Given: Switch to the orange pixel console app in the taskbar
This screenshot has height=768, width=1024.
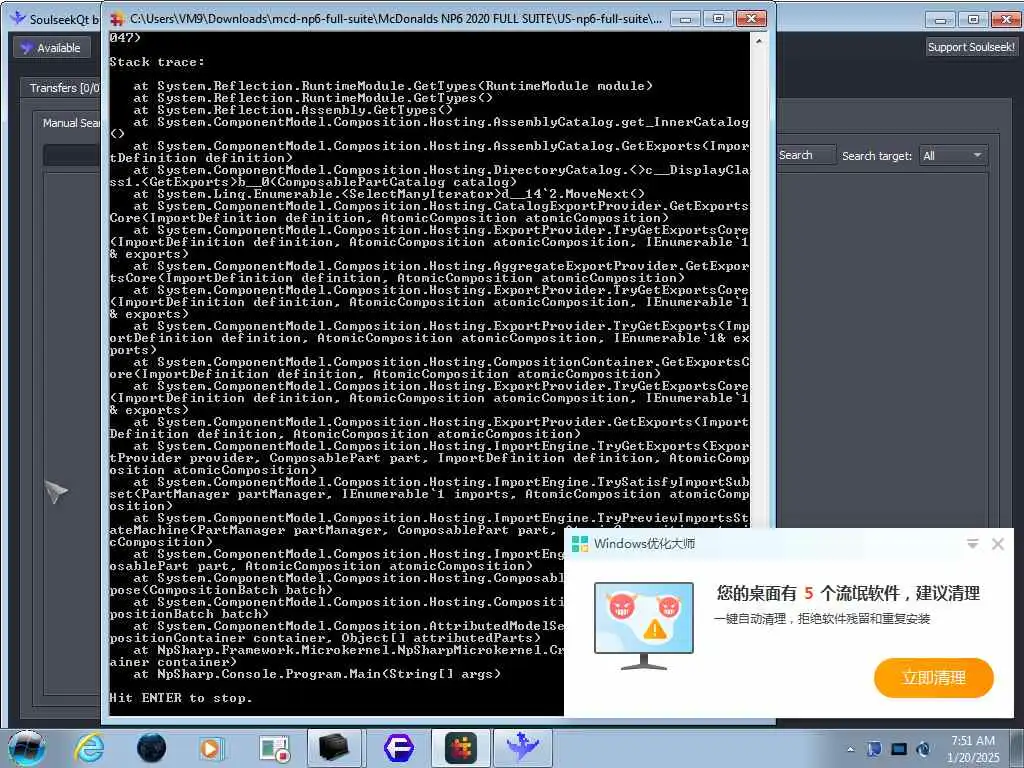Looking at the screenshot, I should coord(460,748).
